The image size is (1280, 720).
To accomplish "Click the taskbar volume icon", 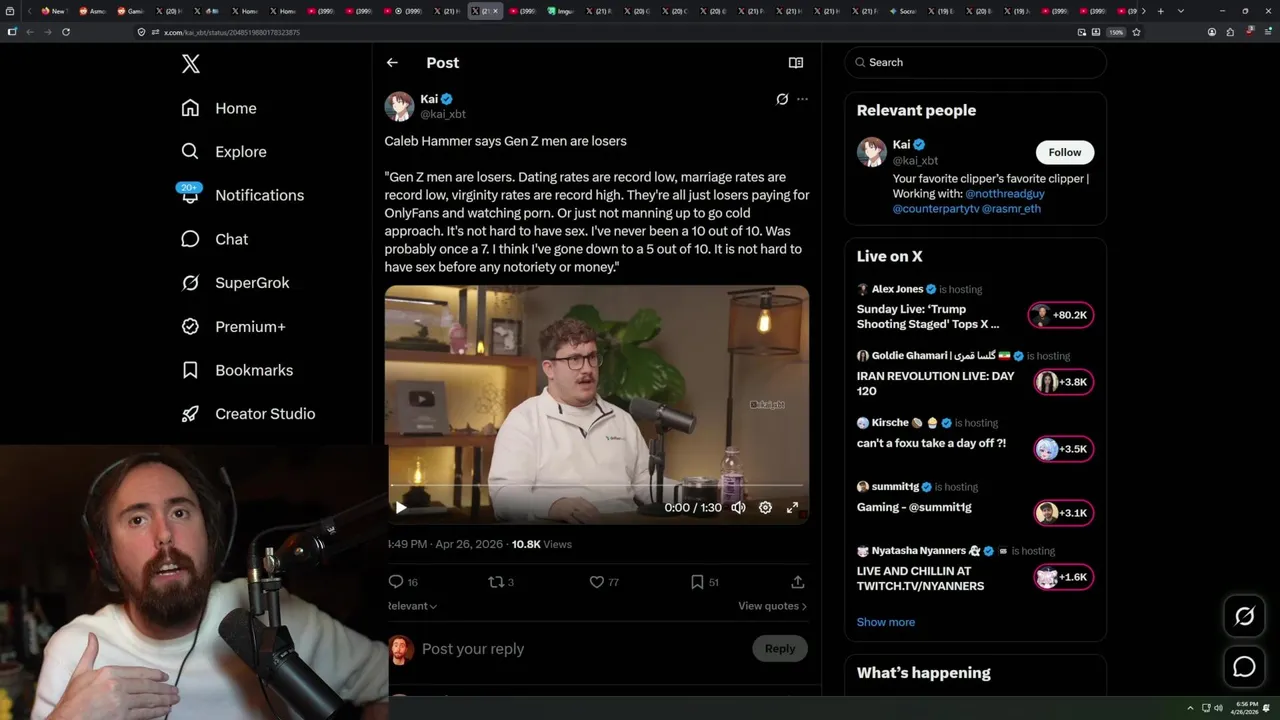I will (1219, 709).
